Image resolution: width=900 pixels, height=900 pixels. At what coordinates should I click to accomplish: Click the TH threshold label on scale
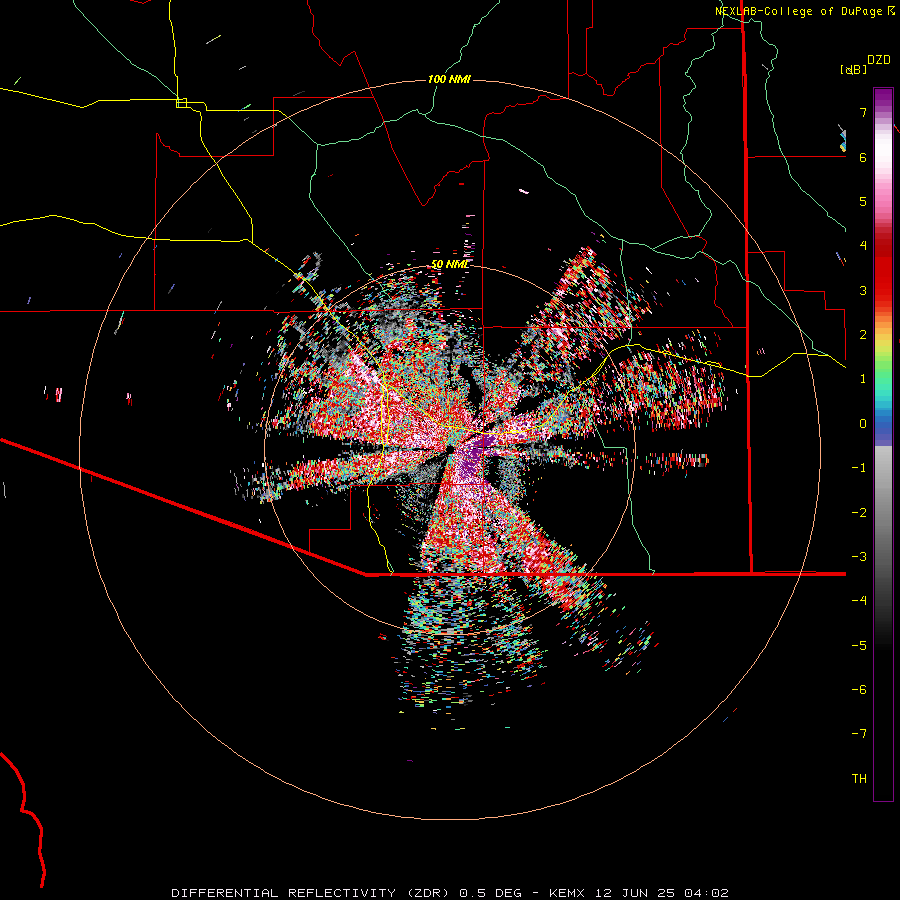[x=859, y=779]
